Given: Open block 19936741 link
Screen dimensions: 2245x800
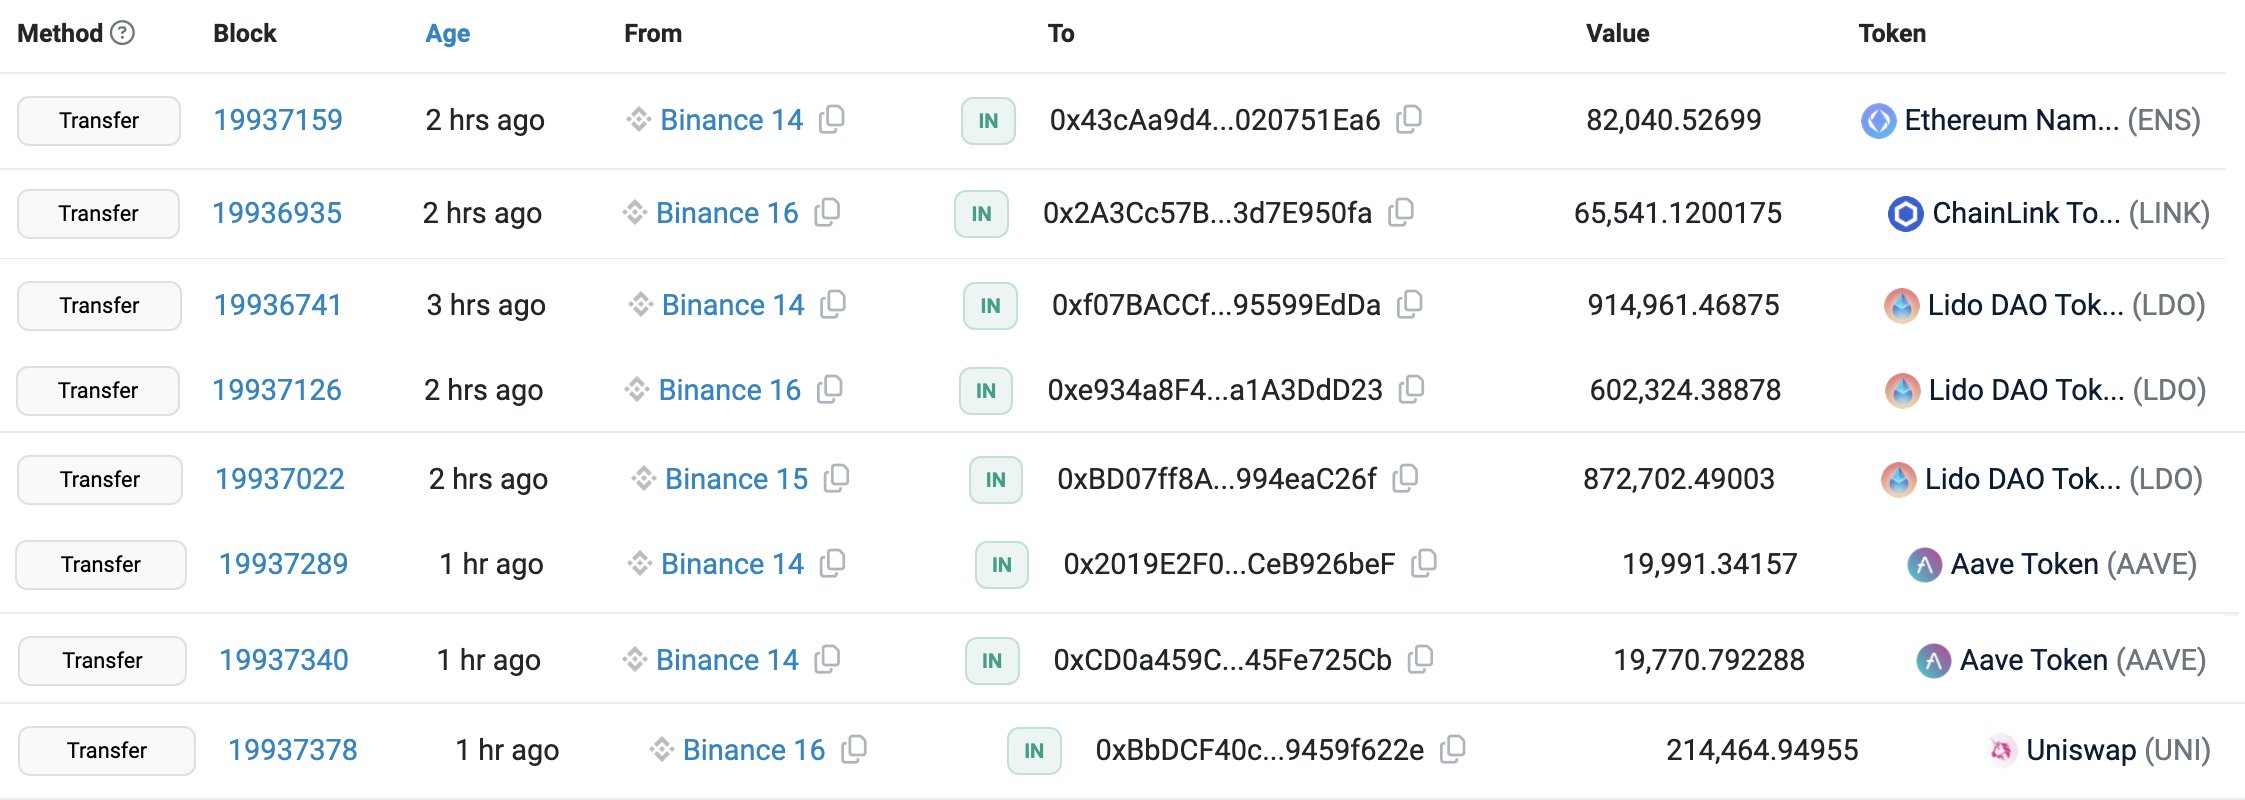Looking at the screenshot, I should point(278,305).
